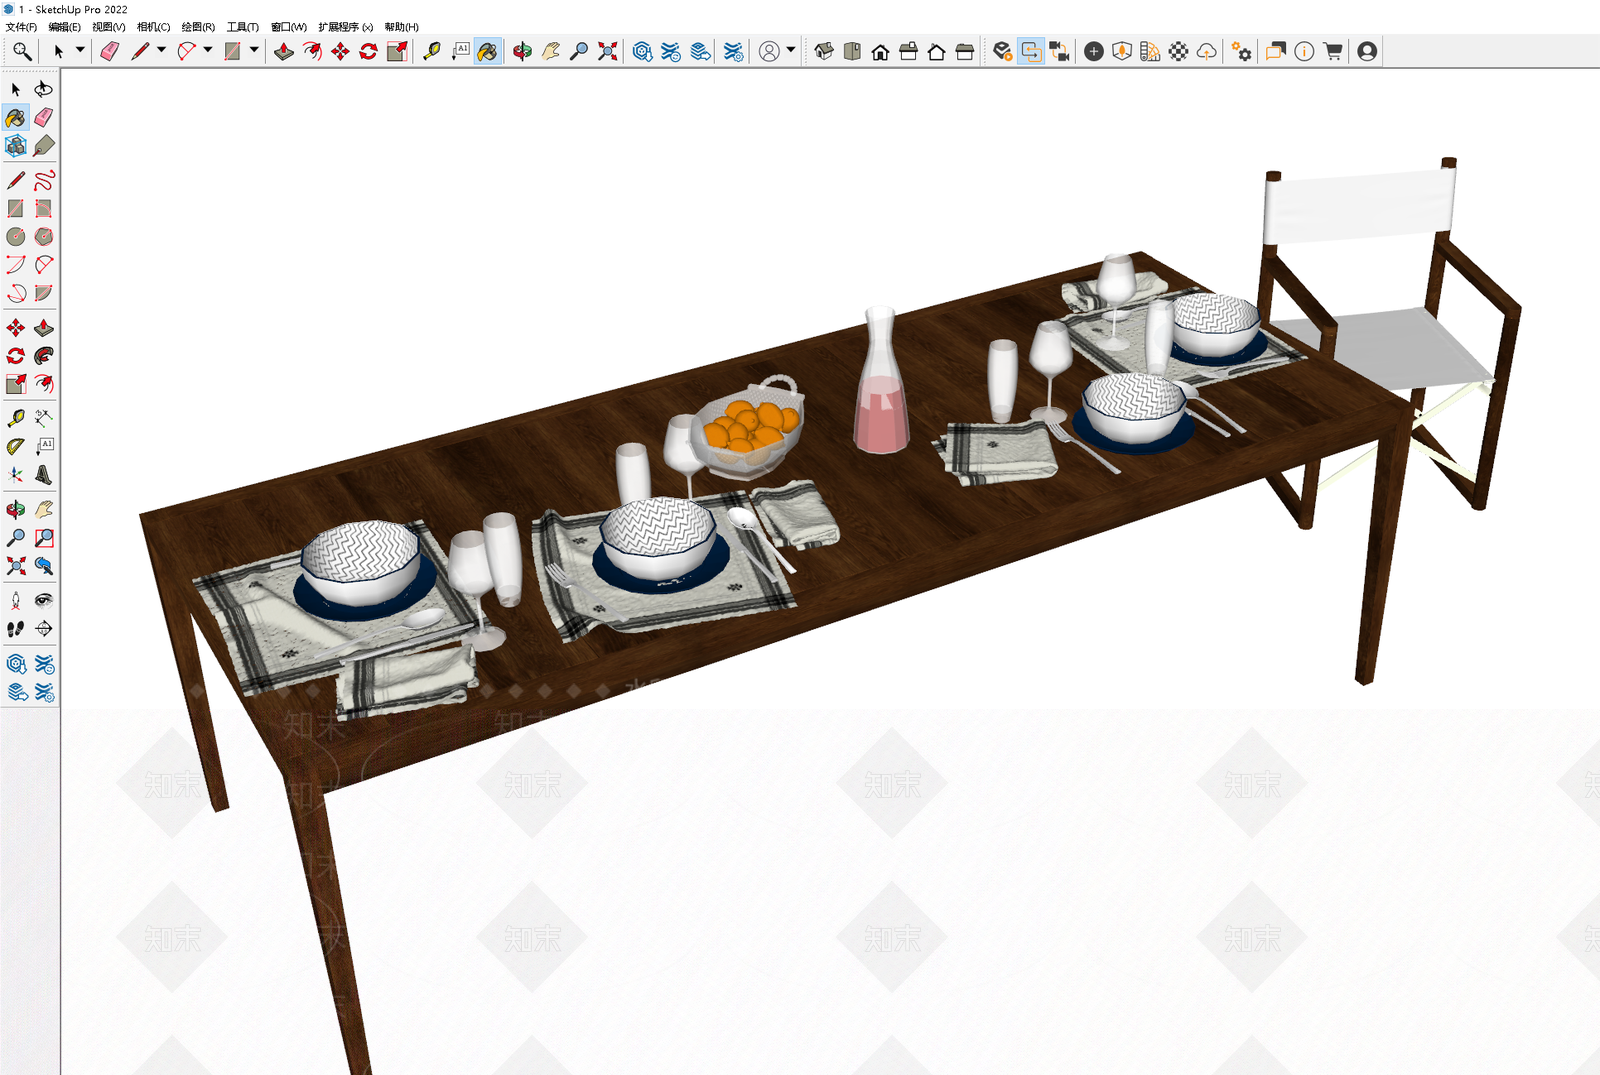This screenshot has height=1075, width=1600.
Task: Select the Position Camera tool
Action: tap(16, 600)
